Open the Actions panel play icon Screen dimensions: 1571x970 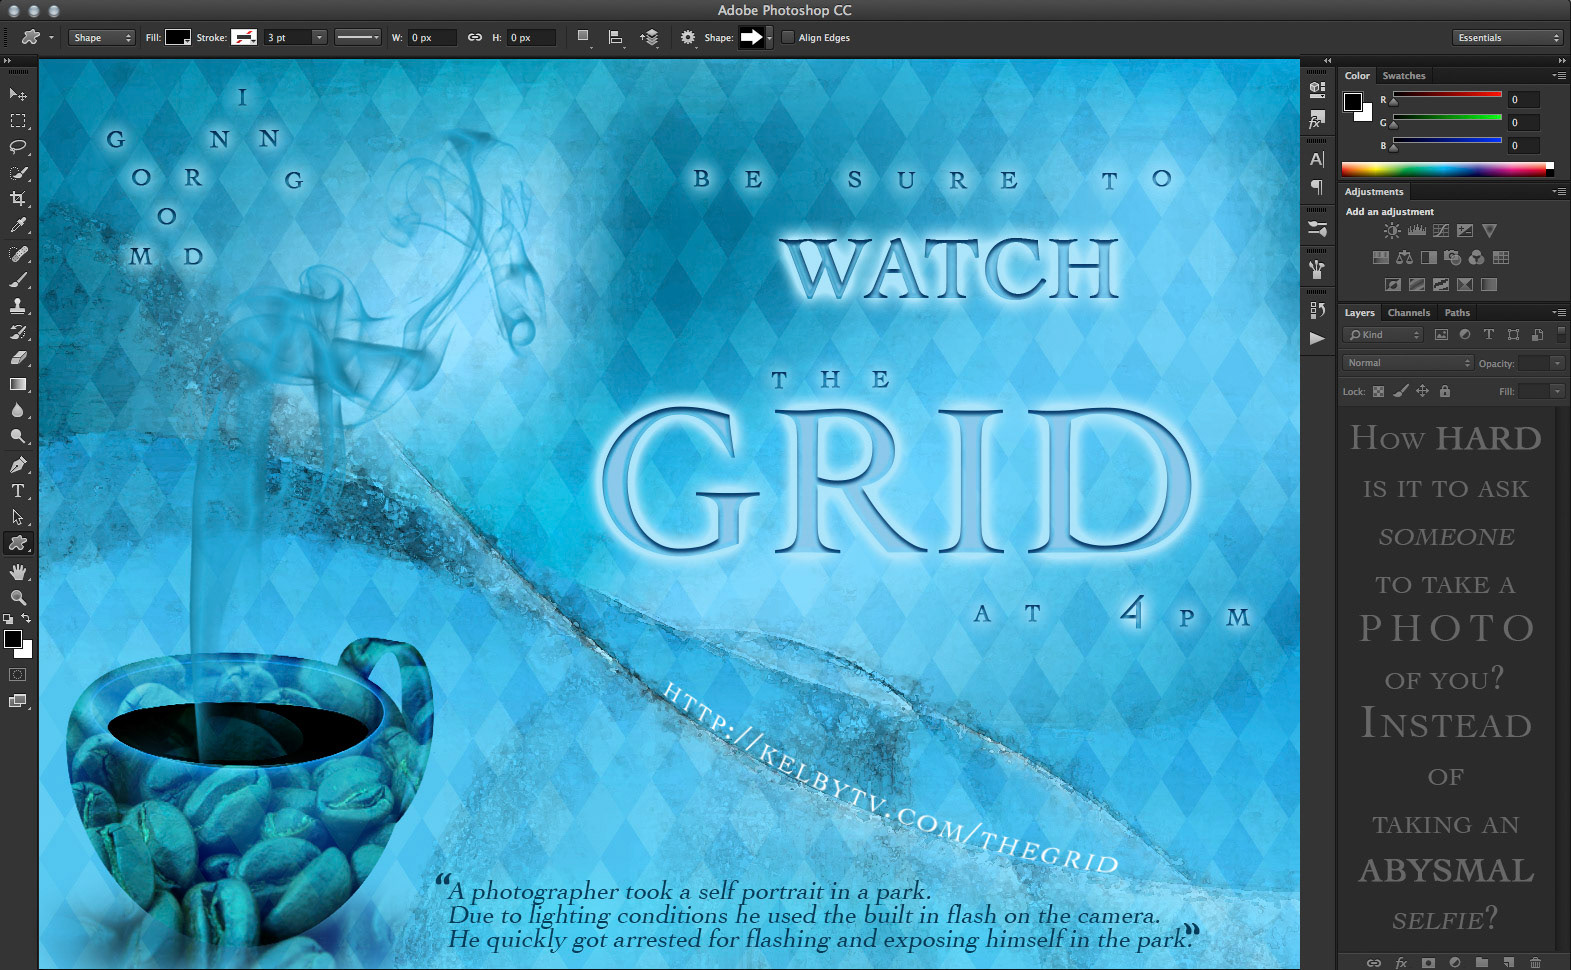[x=1317, y=338]
